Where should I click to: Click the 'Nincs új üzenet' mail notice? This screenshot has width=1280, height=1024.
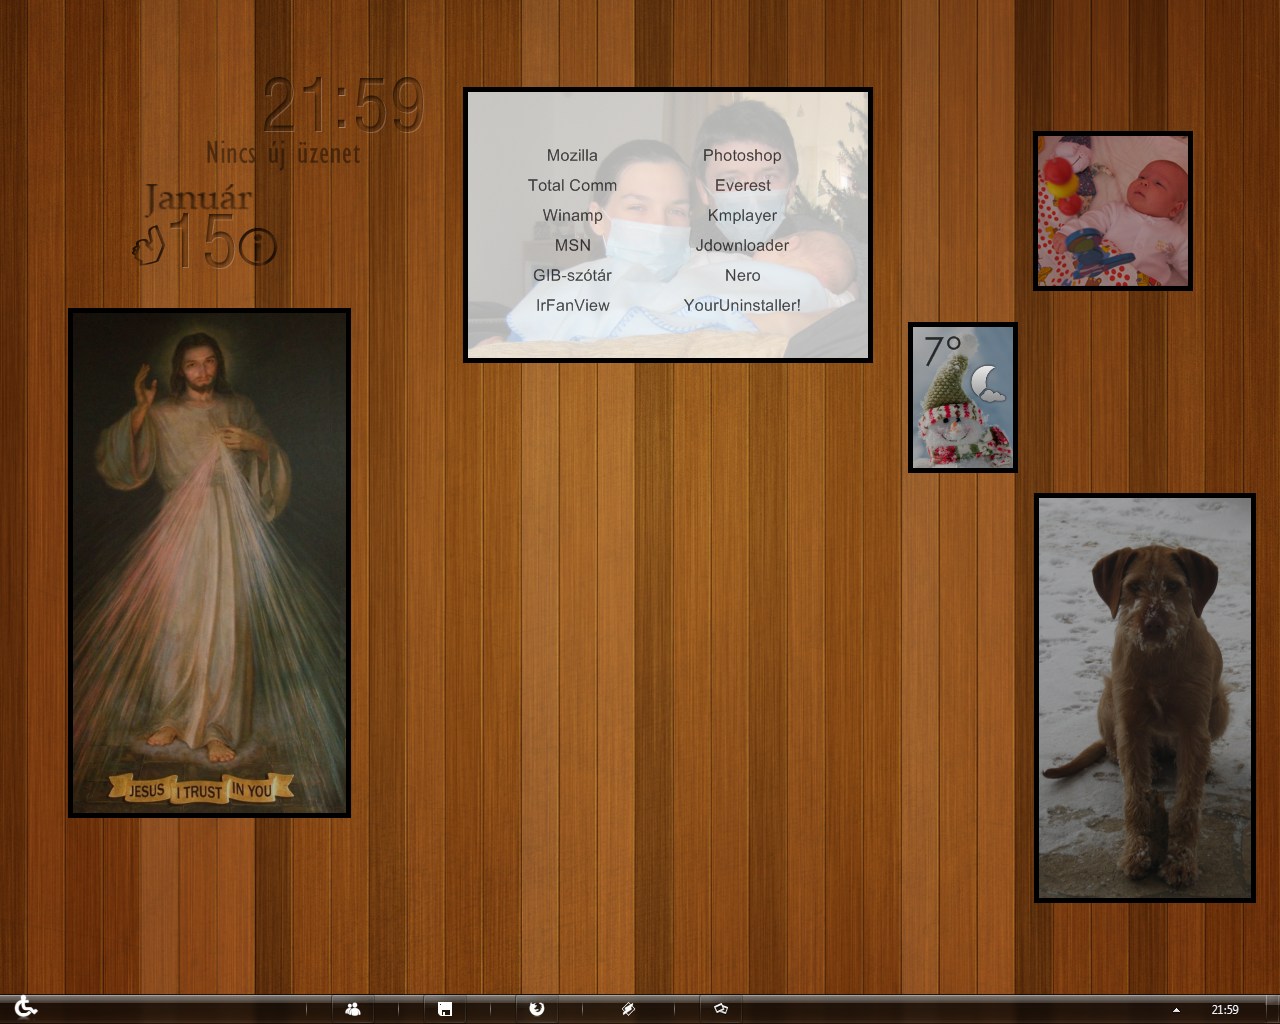(x=283, y=153)
